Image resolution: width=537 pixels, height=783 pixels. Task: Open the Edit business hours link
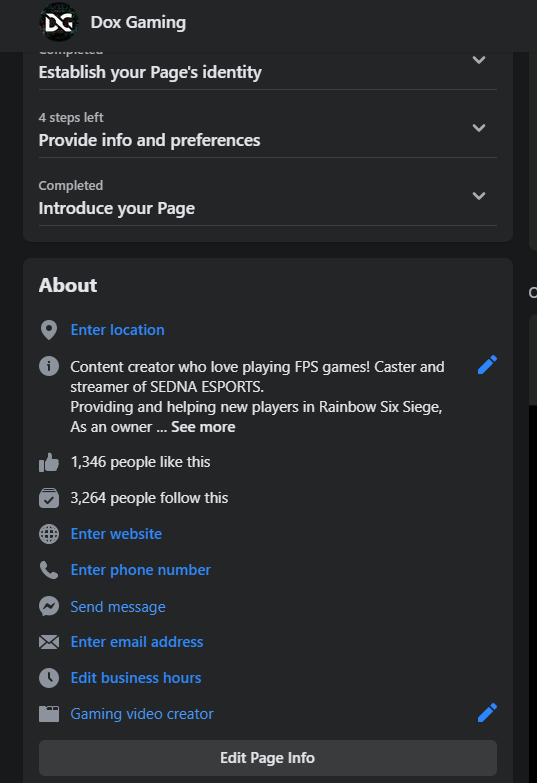(136, 678)
